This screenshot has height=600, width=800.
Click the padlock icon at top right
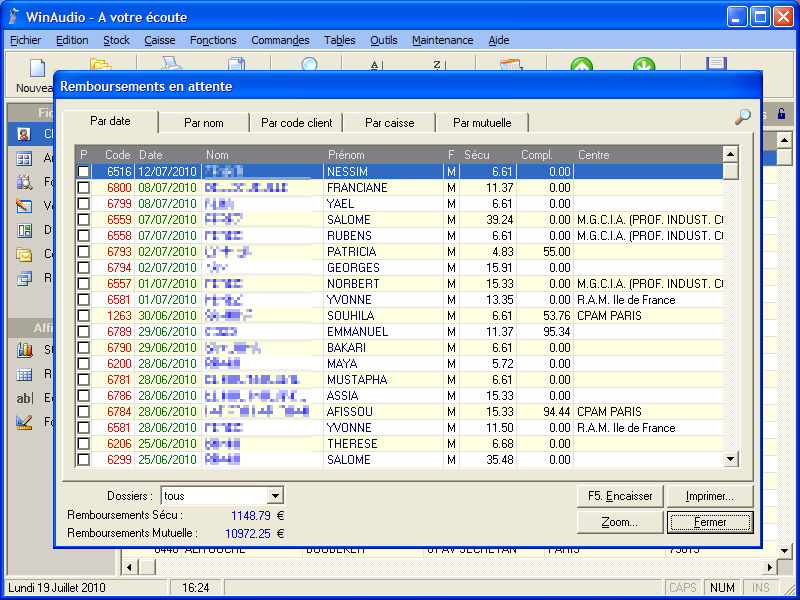[781, 115]
